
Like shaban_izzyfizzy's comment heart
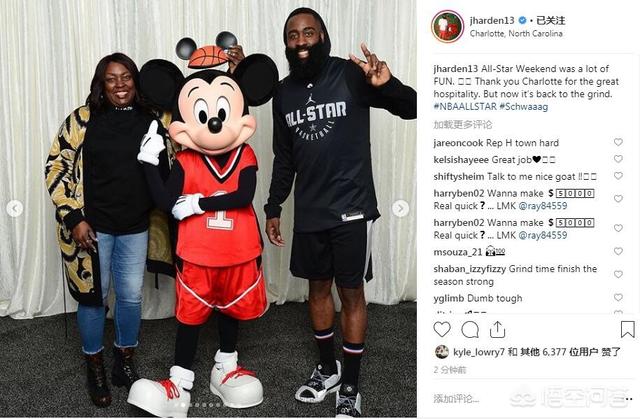click(x=618, y=274)
